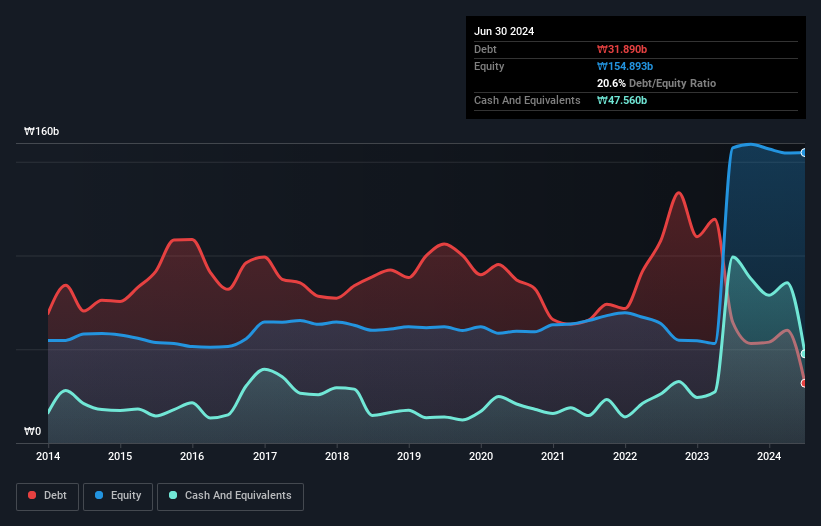The width and height of the screenshot is (821, 526).
Task: Click the Equity label in tooltip
Action: pos(489,66)
